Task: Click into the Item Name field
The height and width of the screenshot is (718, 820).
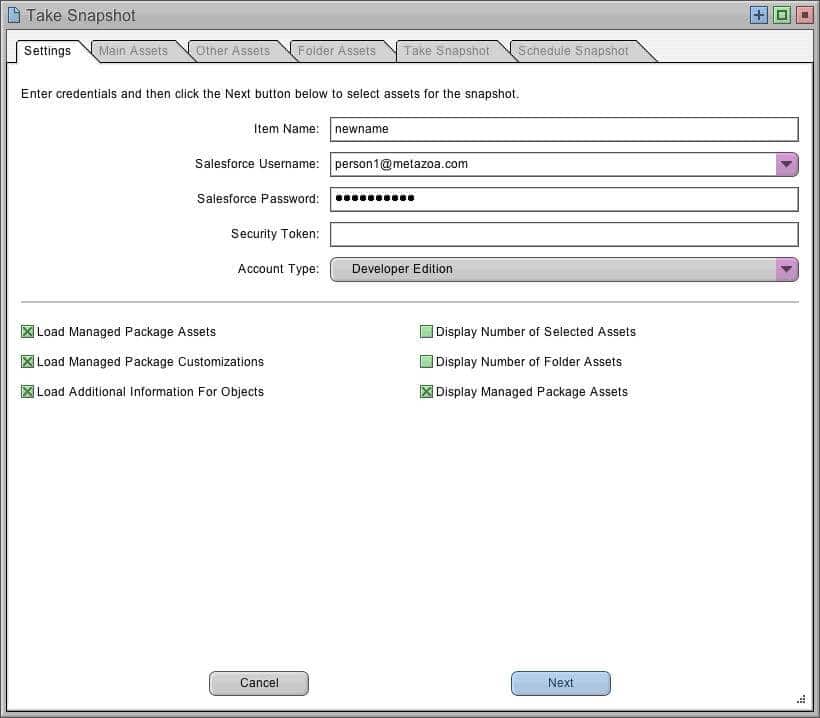Action: (x=564, y=129)
